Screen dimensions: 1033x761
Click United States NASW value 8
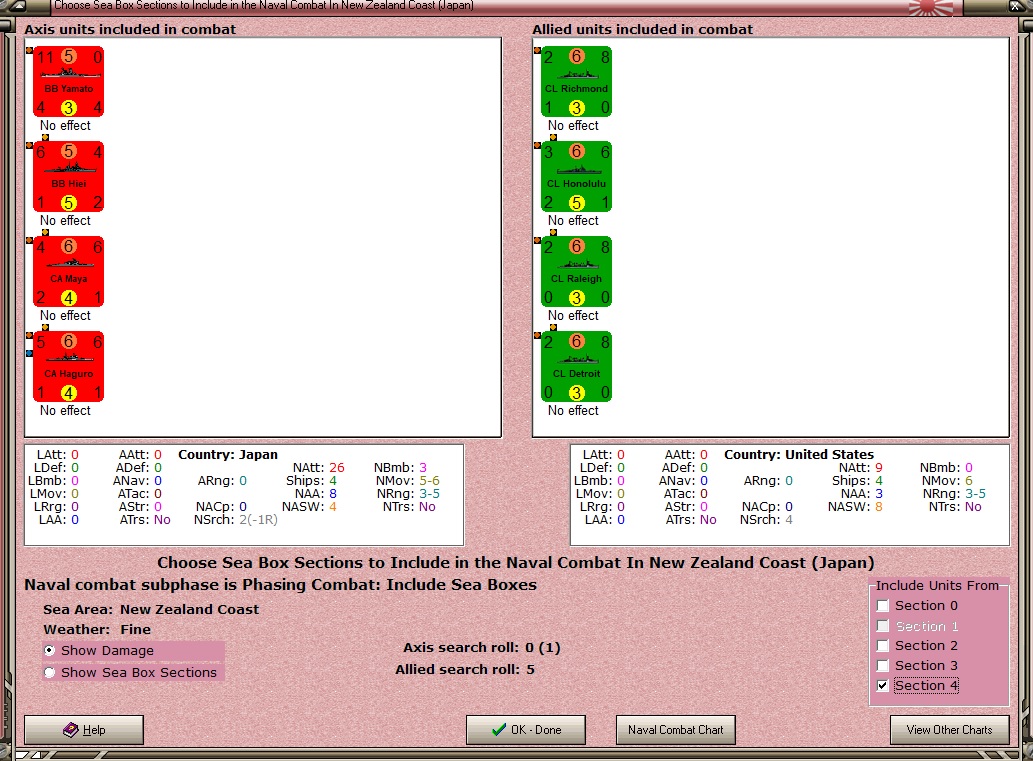[x=879, y=507]
